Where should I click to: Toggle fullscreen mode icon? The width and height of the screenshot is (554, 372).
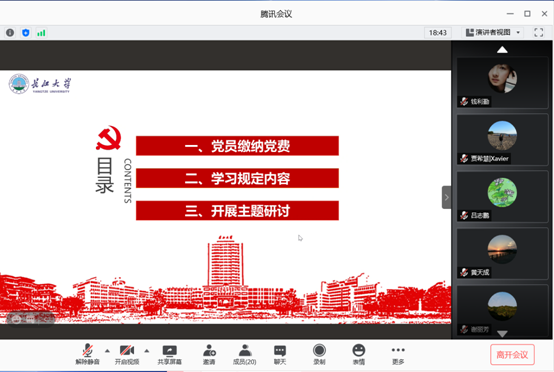tap(538, 33)
